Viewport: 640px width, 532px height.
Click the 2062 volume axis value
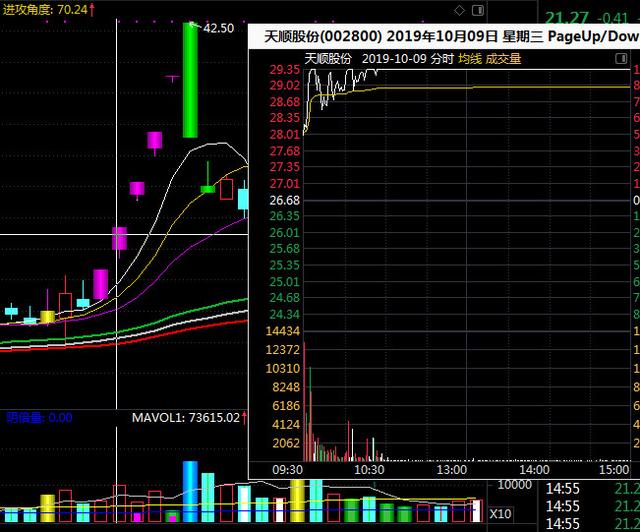286,443
